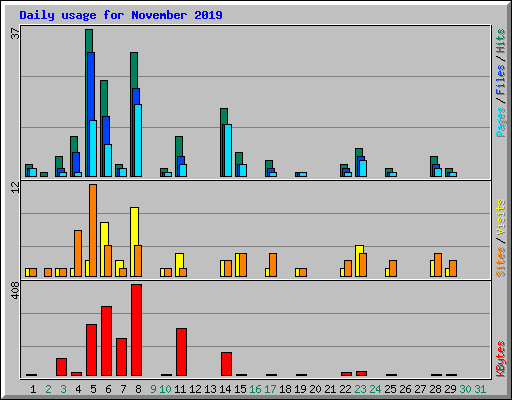Screen dimensions: 512x400
Task: Click the "Sites" legend label
Action: (x=501, y=262)
